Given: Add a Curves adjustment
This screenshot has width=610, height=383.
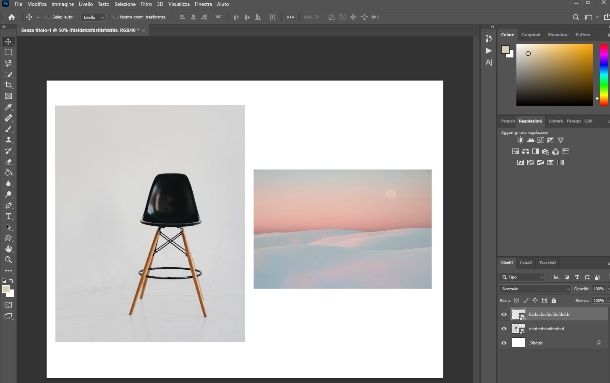Looking at the screenshot, I should (540, 140).
